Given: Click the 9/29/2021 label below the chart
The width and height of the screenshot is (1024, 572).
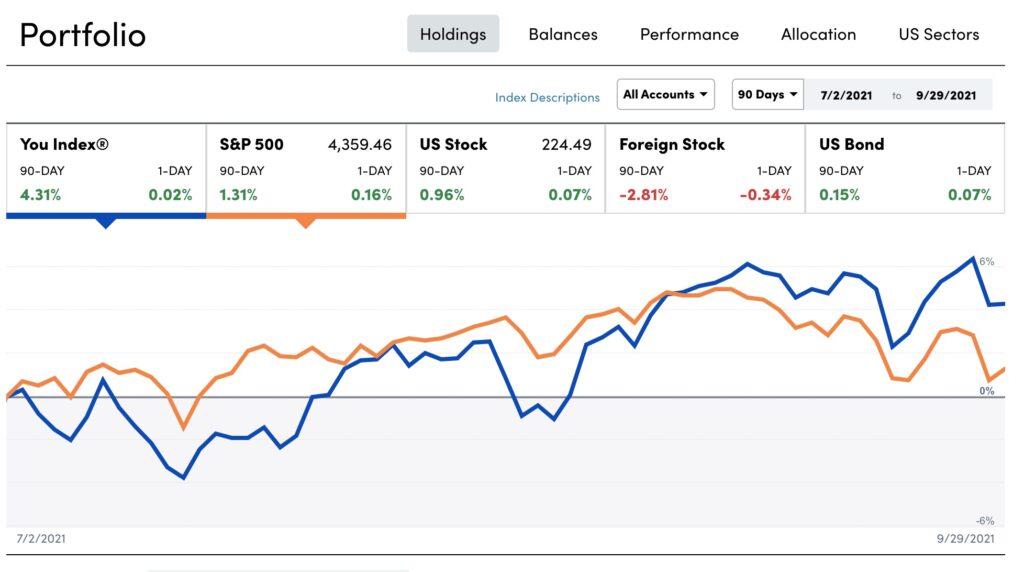Looking at the screenshot, I should [x=965, y=539].
